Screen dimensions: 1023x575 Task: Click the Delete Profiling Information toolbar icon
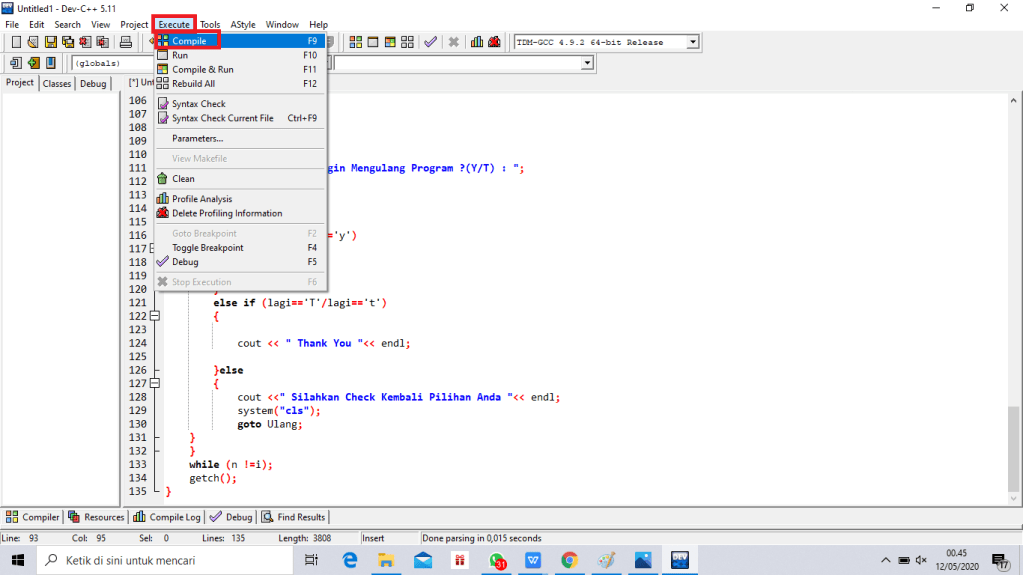(494, 42)
